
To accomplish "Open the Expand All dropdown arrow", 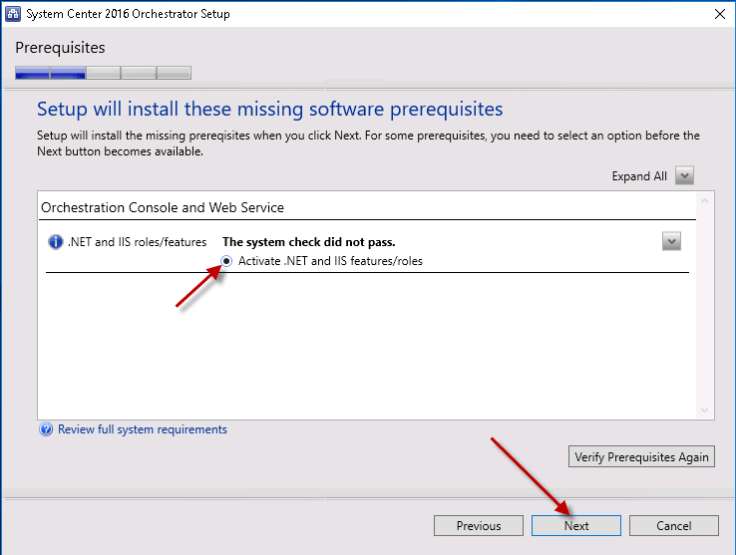I will click(x=684, y=176).
